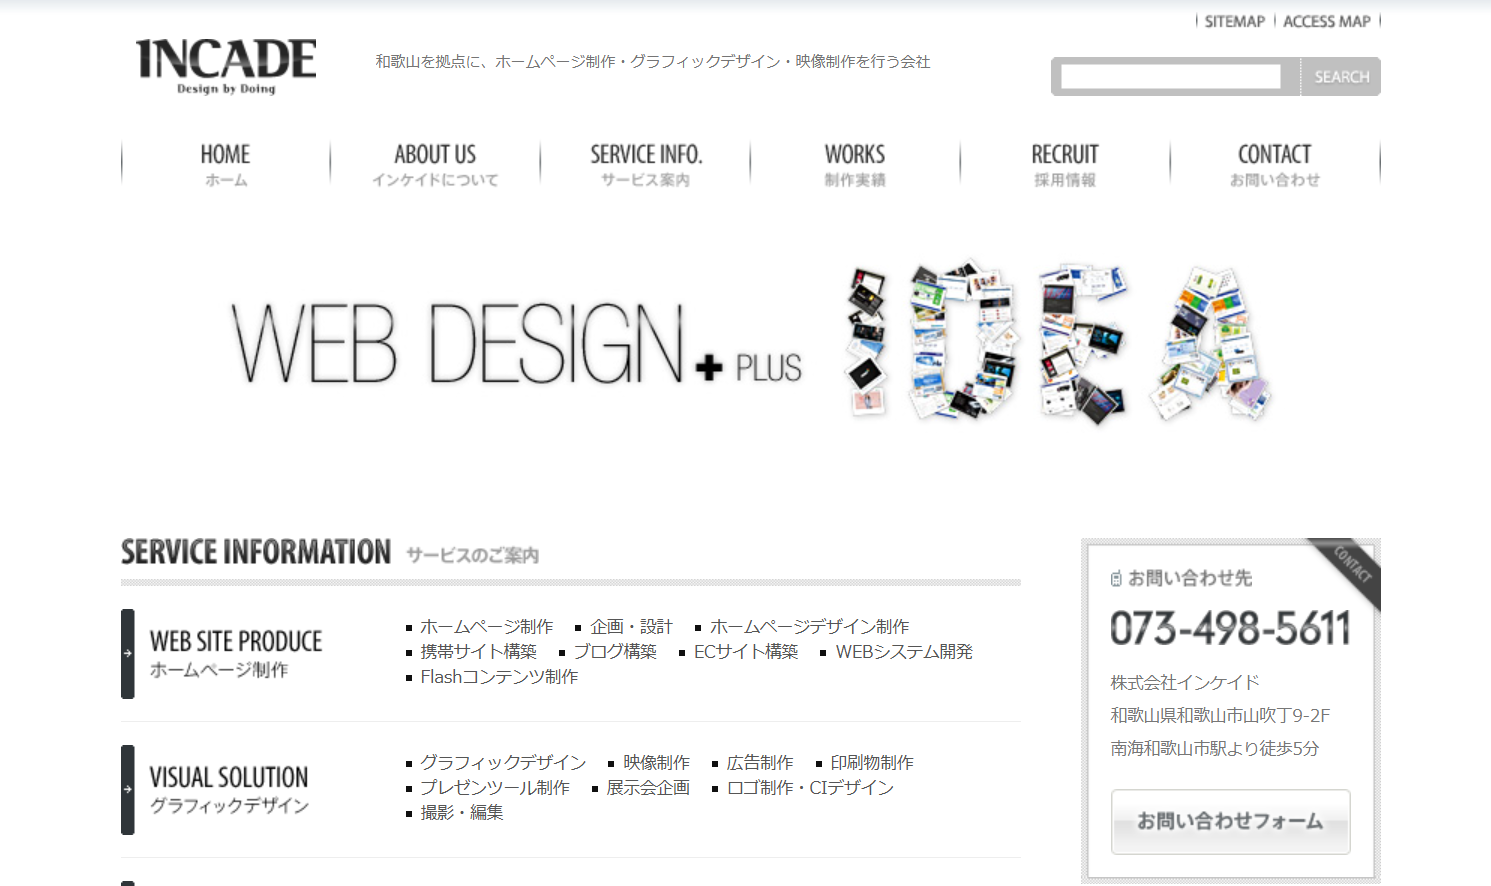Select the CONTACT menu item
Viewport: 1491px width, 886px height.
pos(1274,164)
